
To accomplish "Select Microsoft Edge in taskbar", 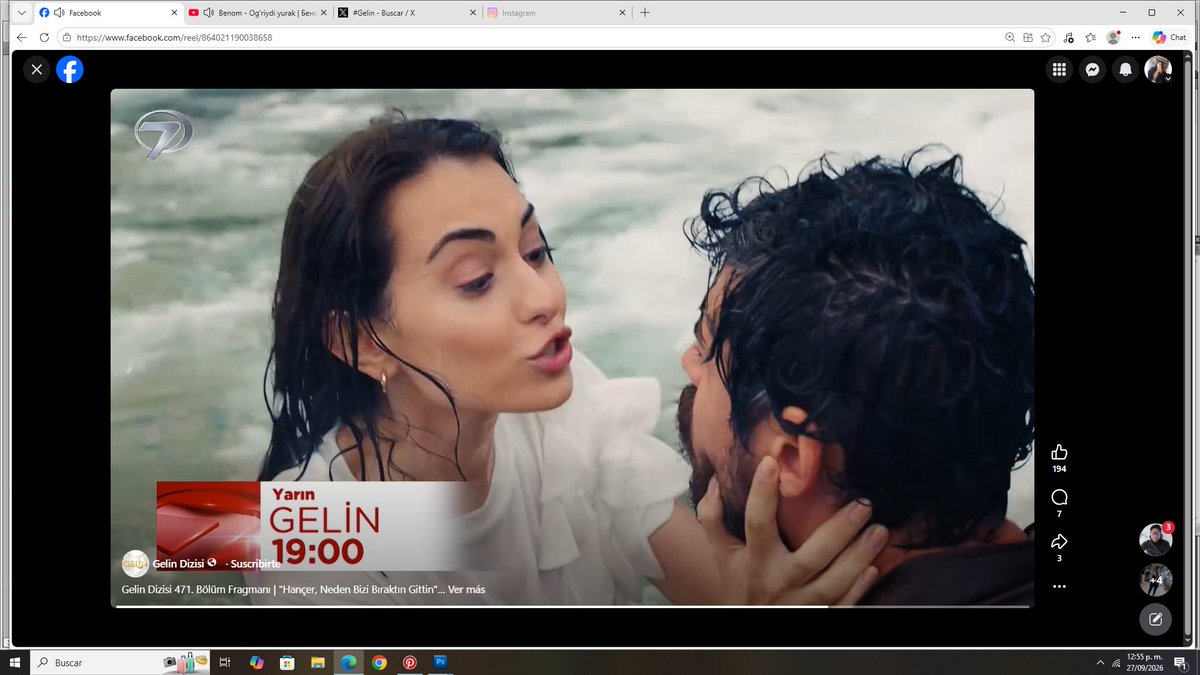I will click(x=348, y=662).
